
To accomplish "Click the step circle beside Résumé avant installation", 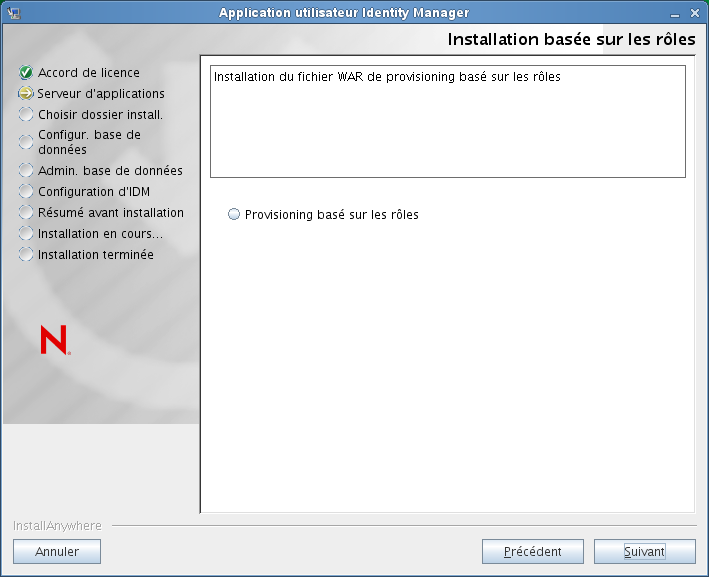I will click(x=26, y=212).
